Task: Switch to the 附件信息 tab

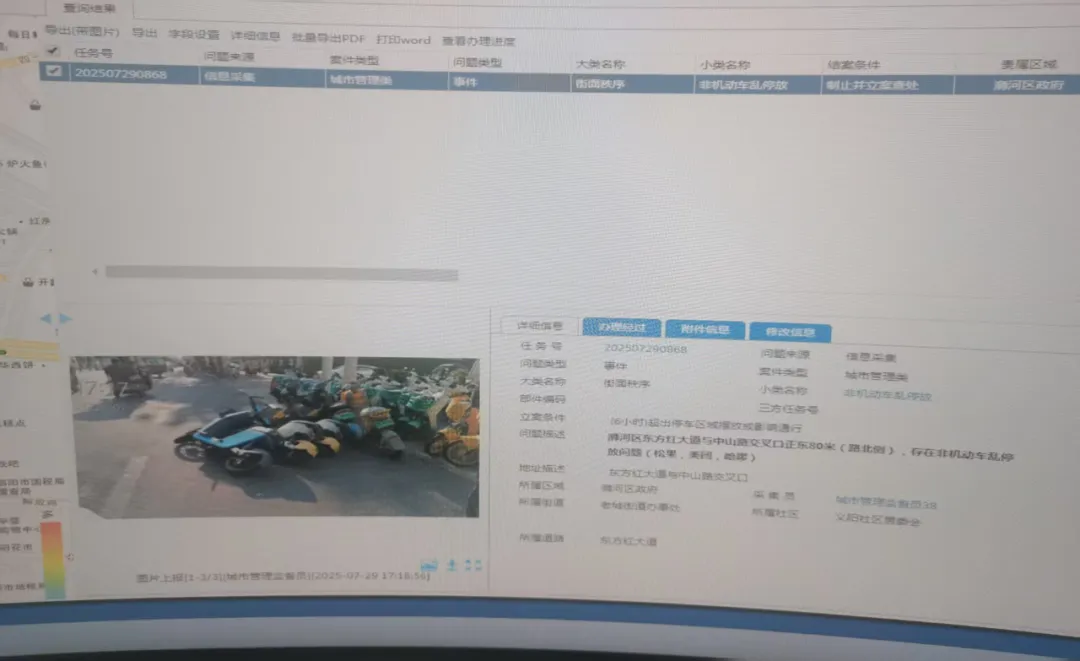Action: [705, 329]
